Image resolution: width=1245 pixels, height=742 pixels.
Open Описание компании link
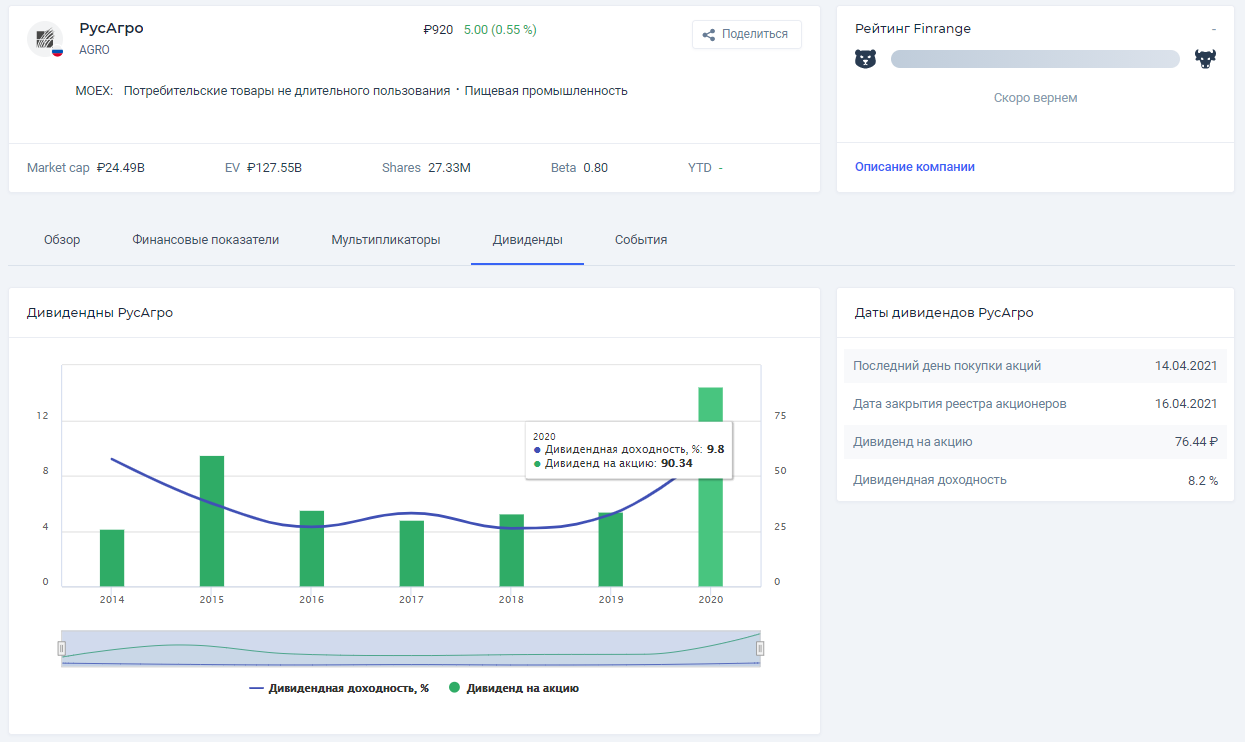pos(914,167)
